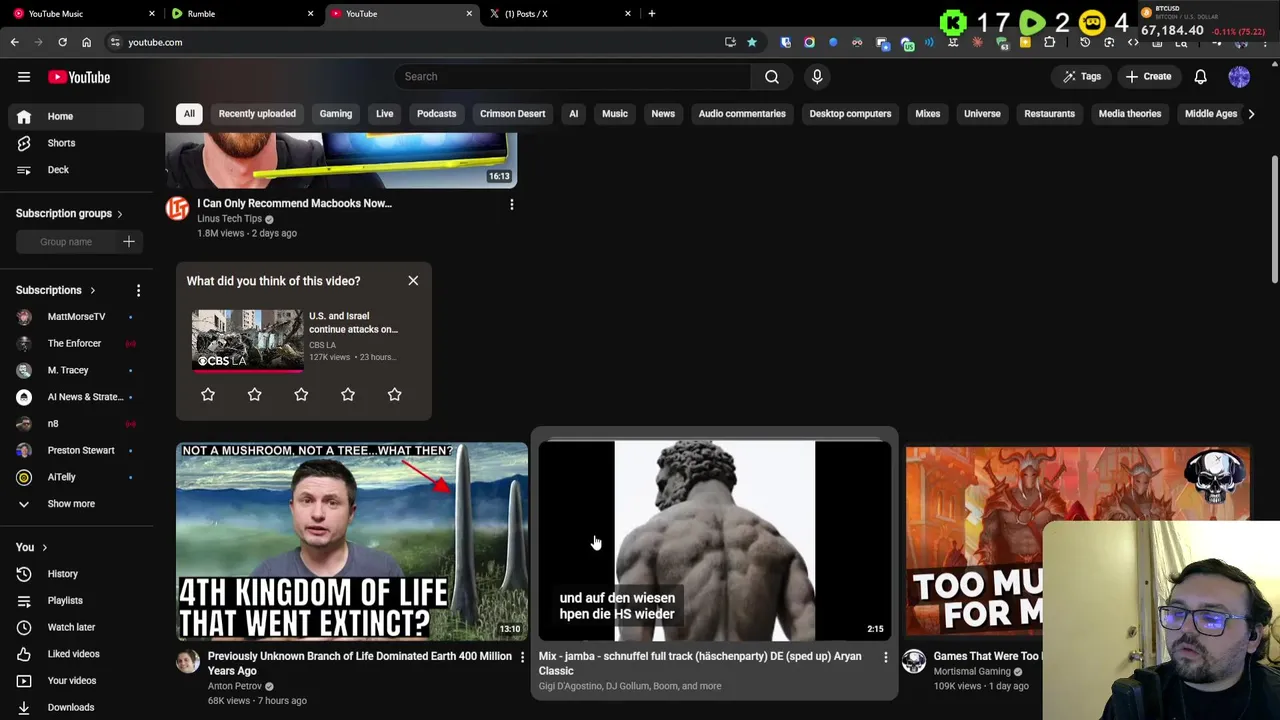Viewport: 1280px width, 720px height.
Task: Open the notifications bell
Action: coord(1200,77)
